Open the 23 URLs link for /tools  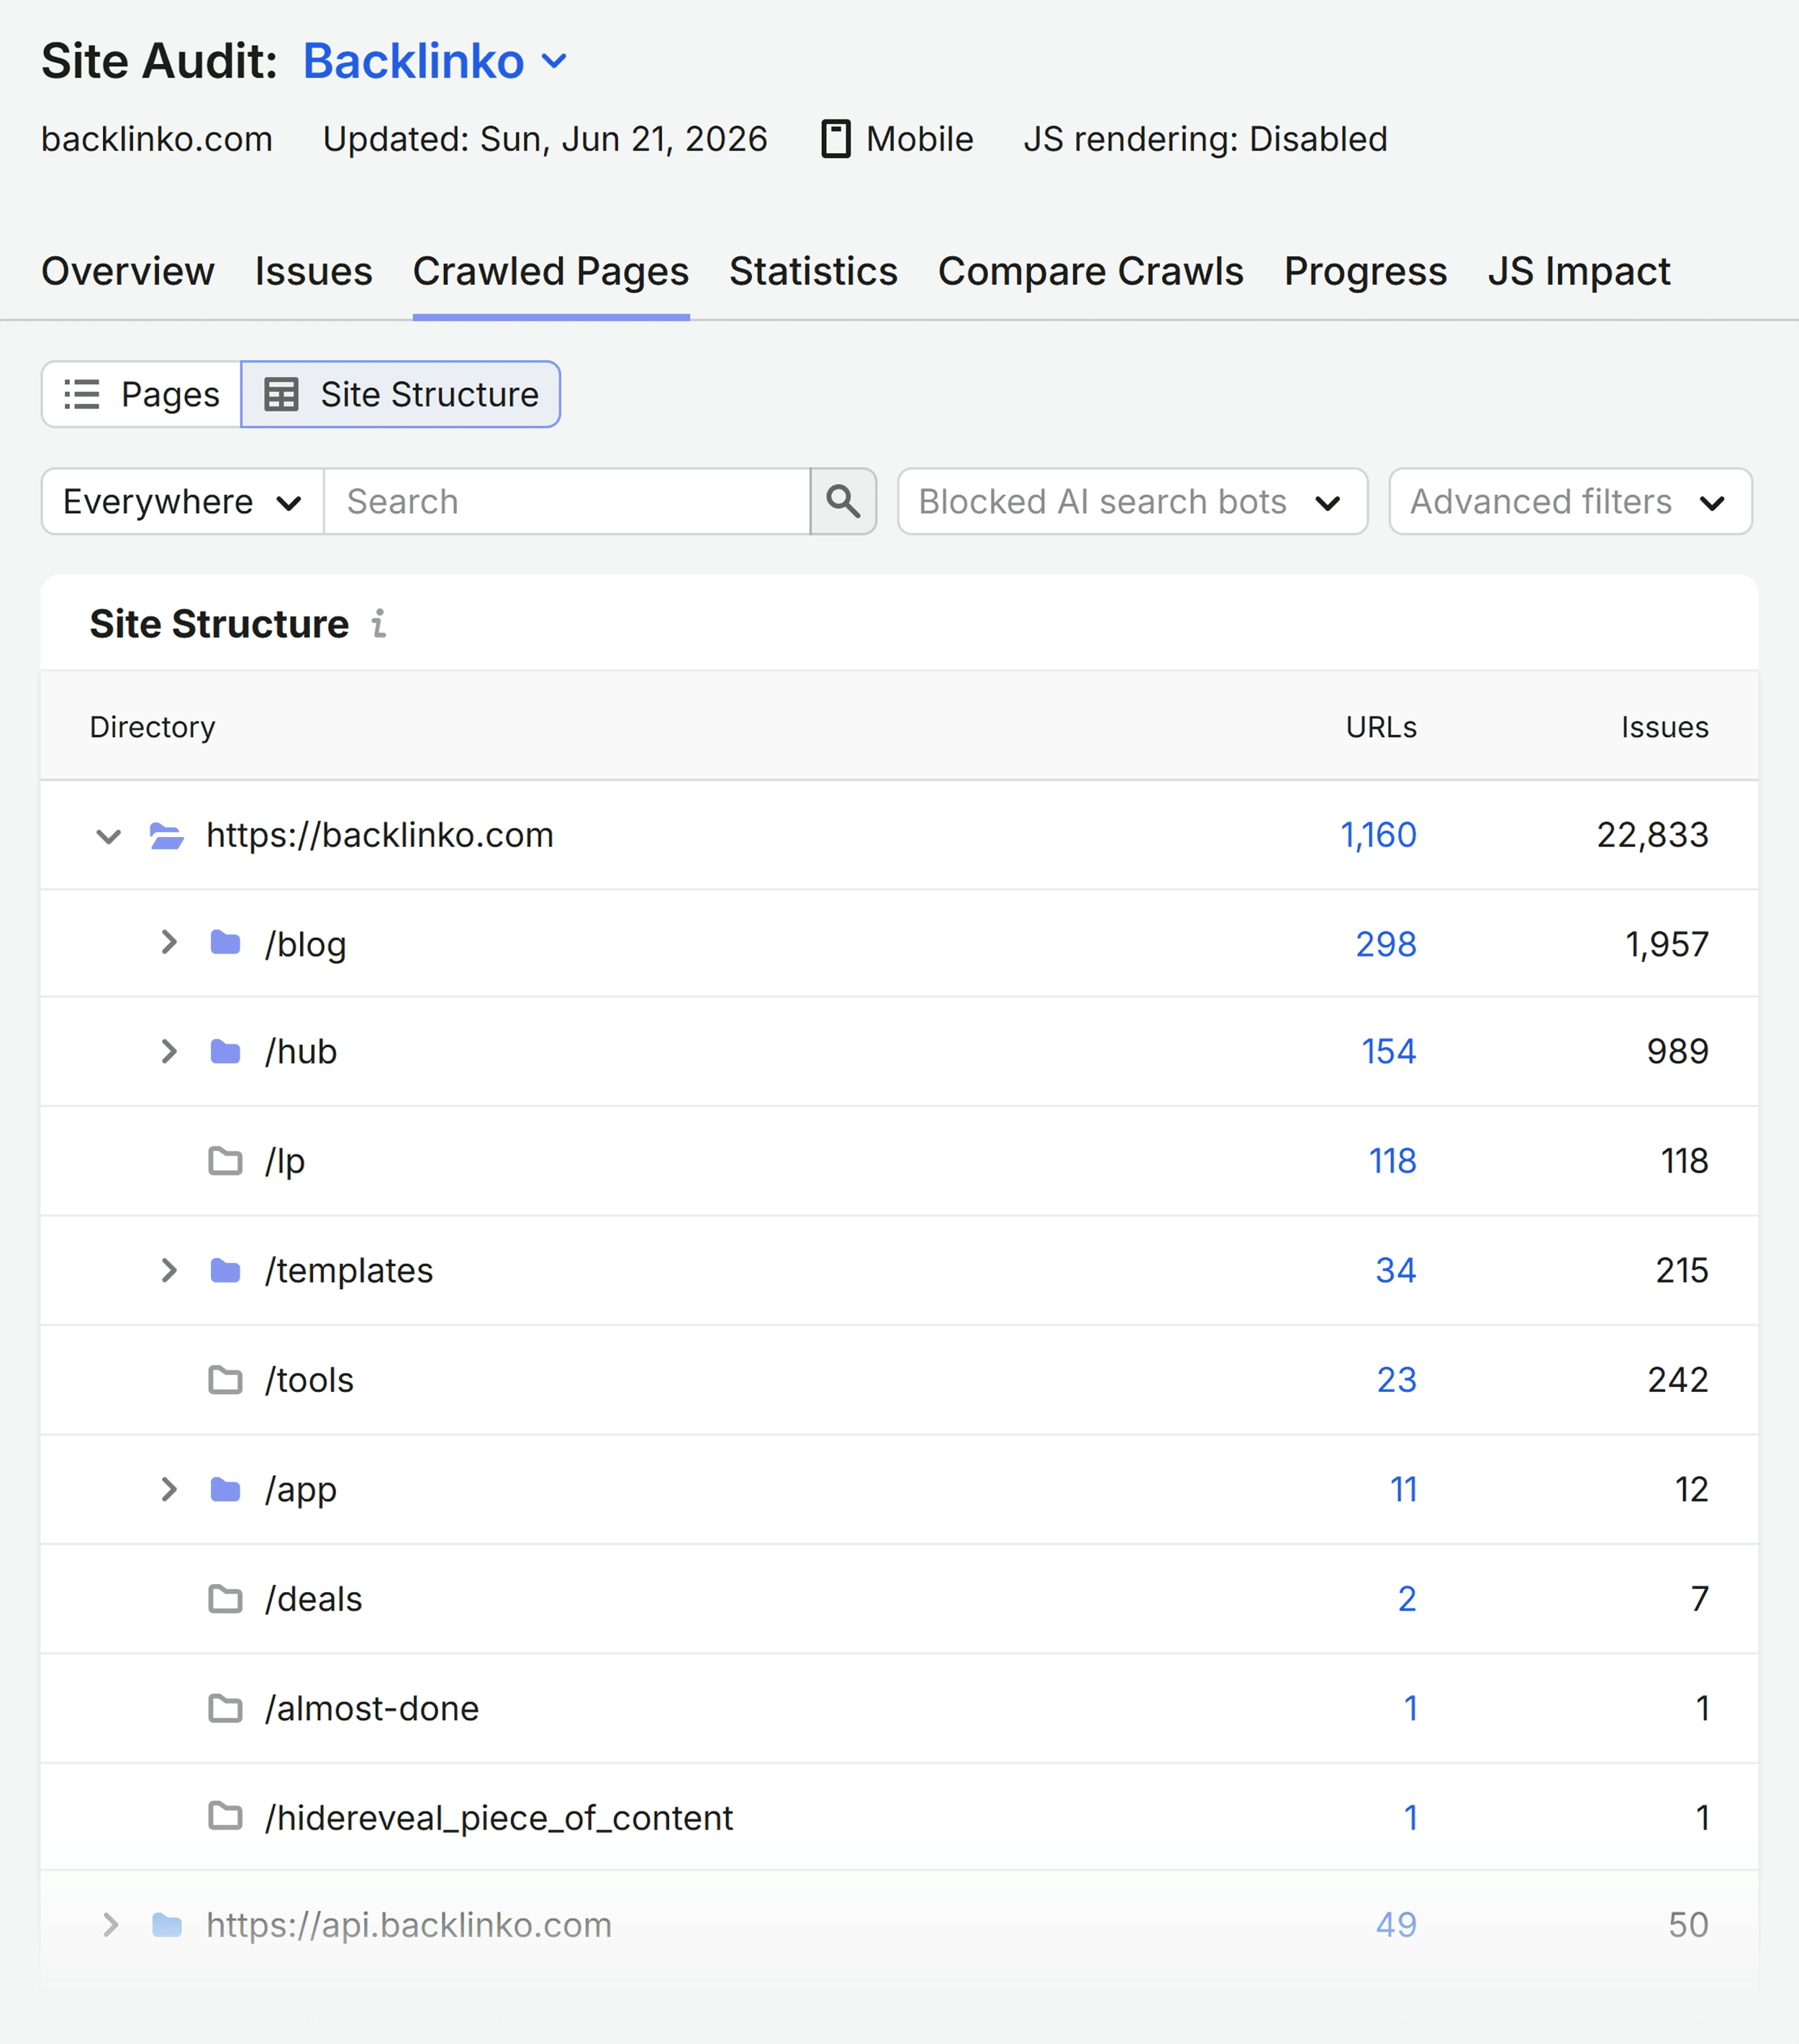[1397, 1380]
